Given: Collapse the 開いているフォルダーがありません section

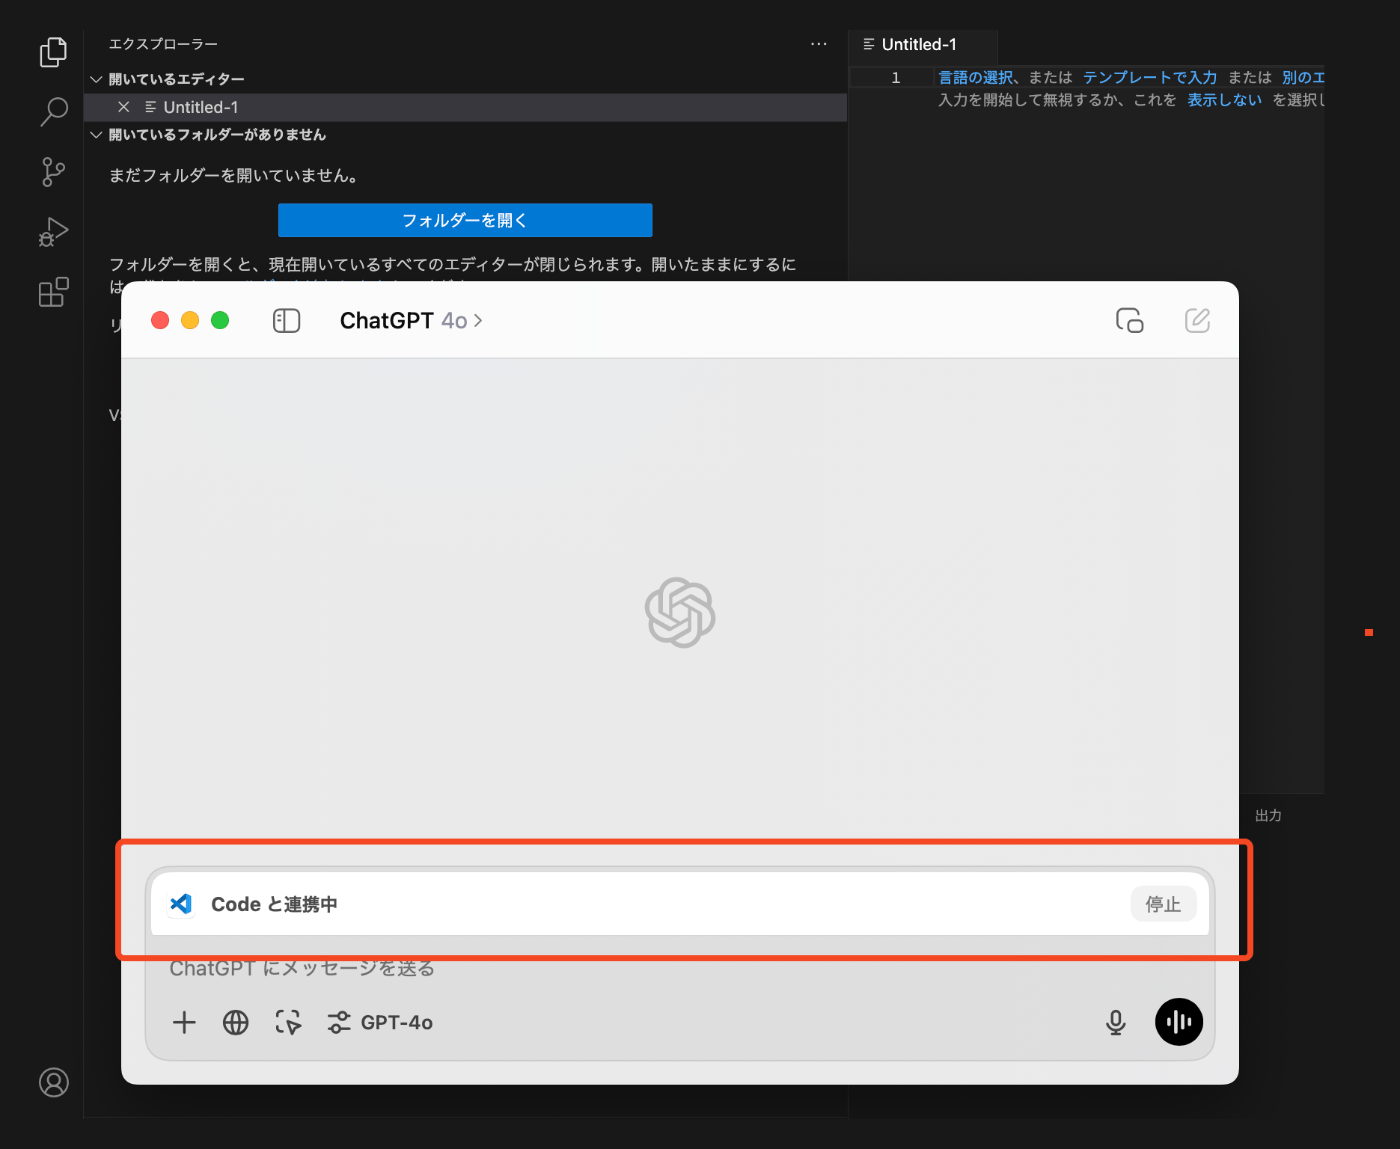Looking at the screenshot, I should point(96,135).
